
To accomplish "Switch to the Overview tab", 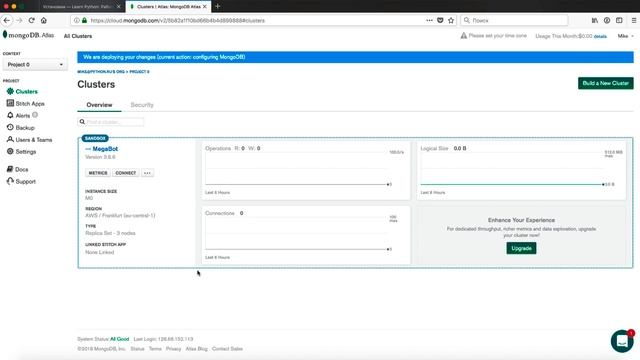I will coord(99,105).
